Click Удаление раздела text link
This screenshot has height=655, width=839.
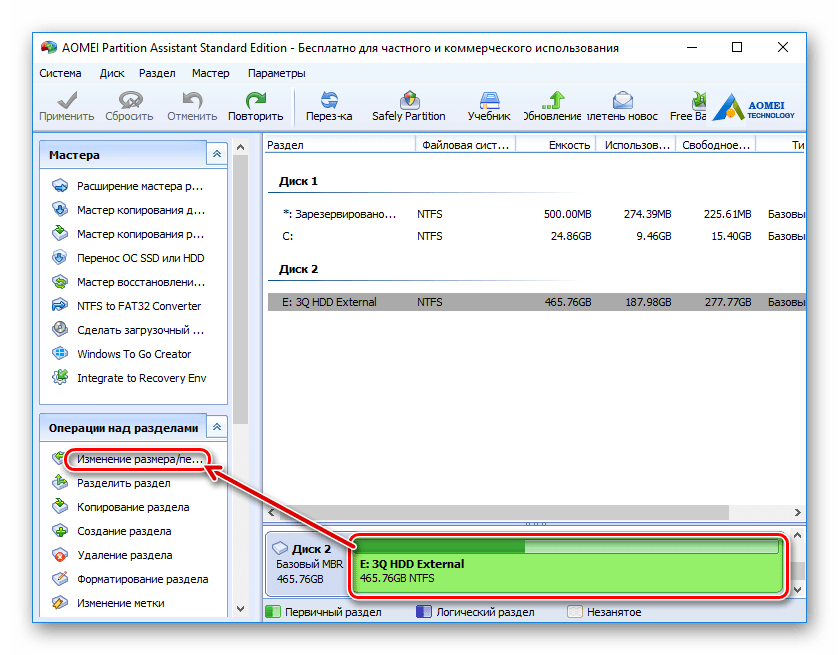[125, 555]
